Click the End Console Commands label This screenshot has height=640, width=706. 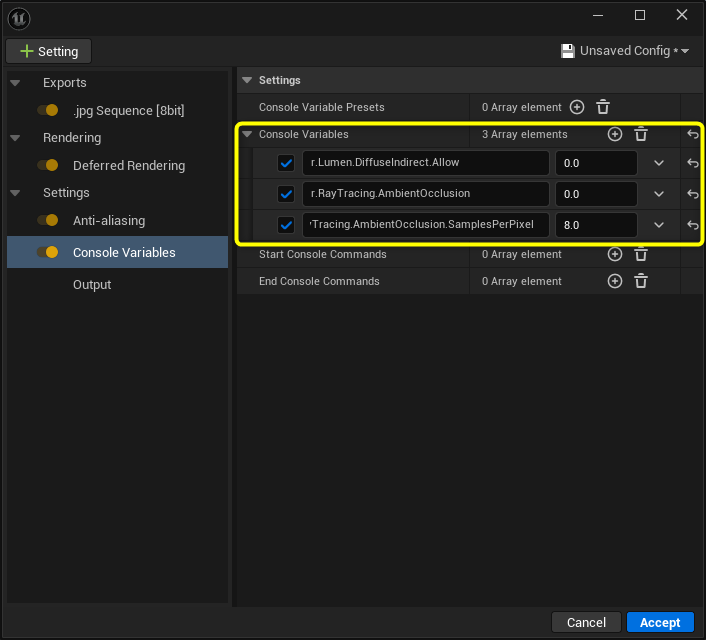tap(319, 281)
